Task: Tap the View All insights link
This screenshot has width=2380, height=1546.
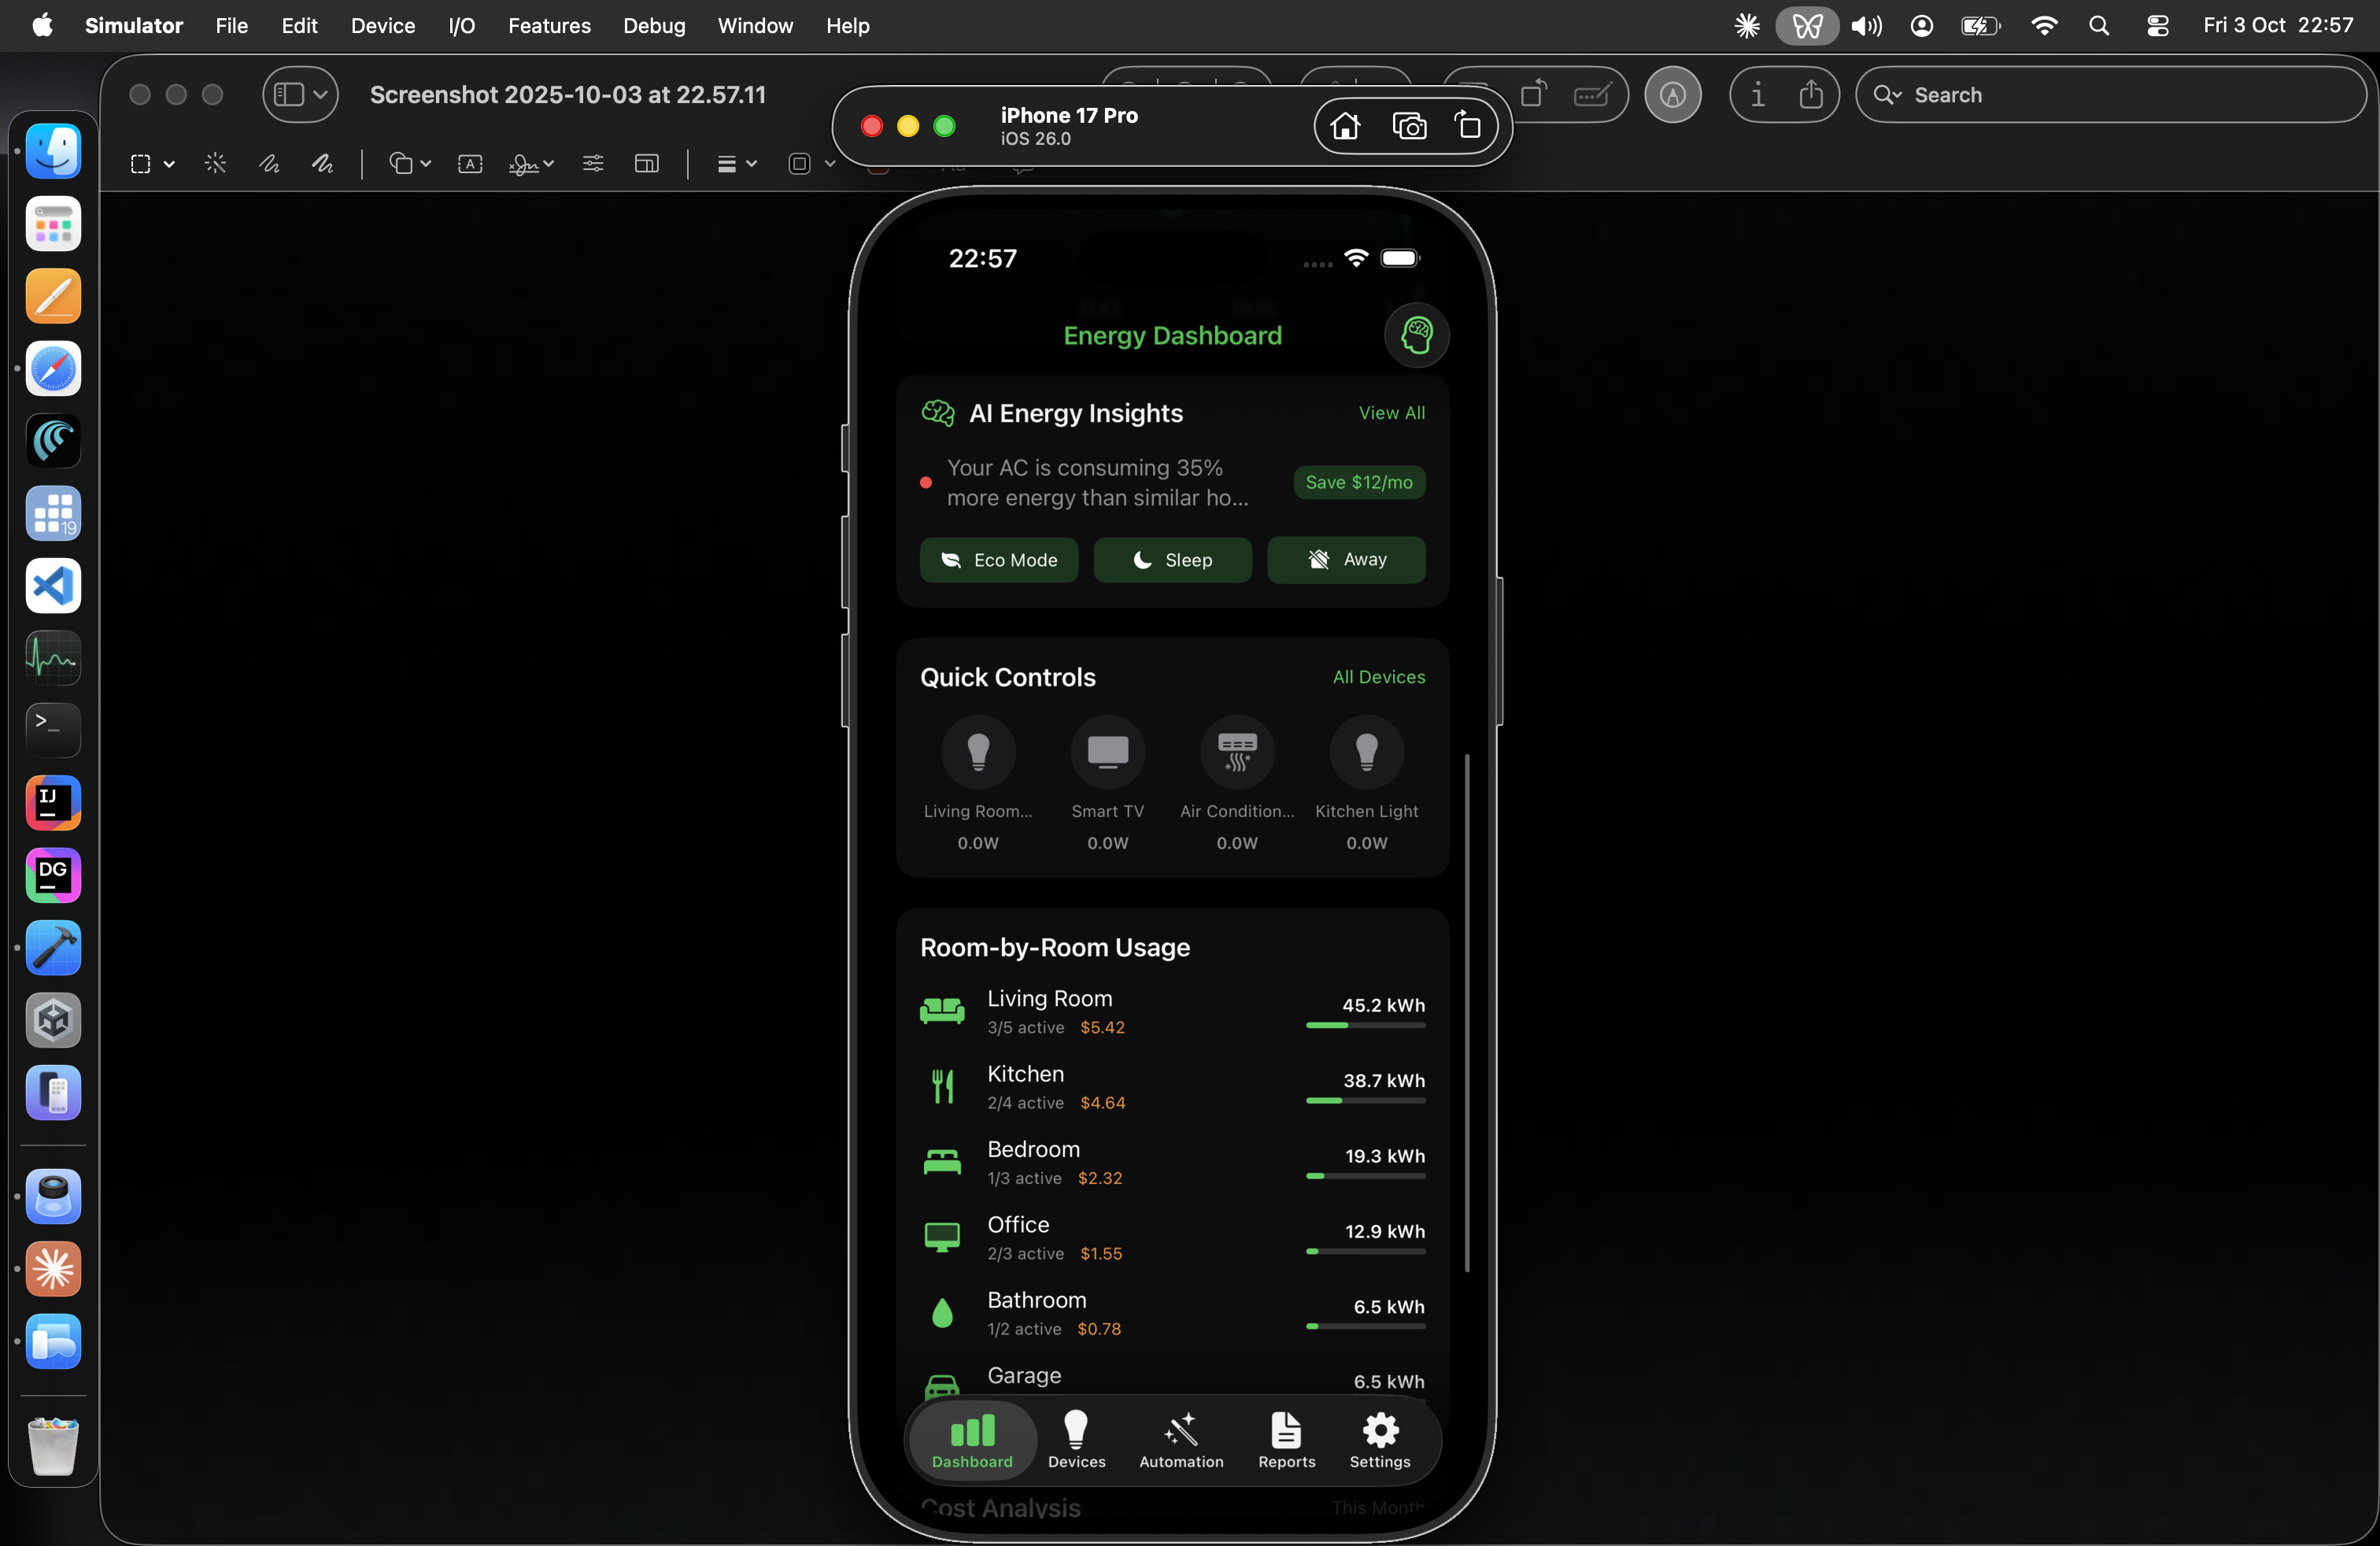Action: pos(1391,413)
